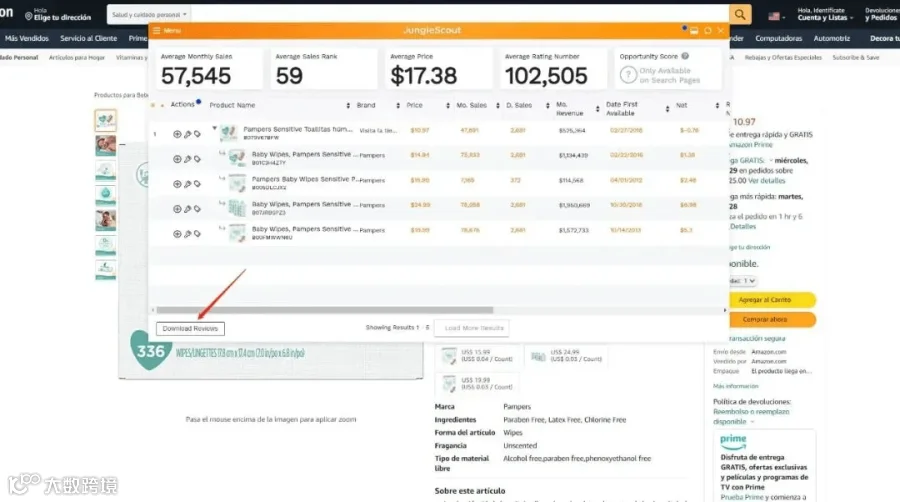Open Servicio al Cliente navigation item
Screen dimensions: 900x502
tap(88, 38)
